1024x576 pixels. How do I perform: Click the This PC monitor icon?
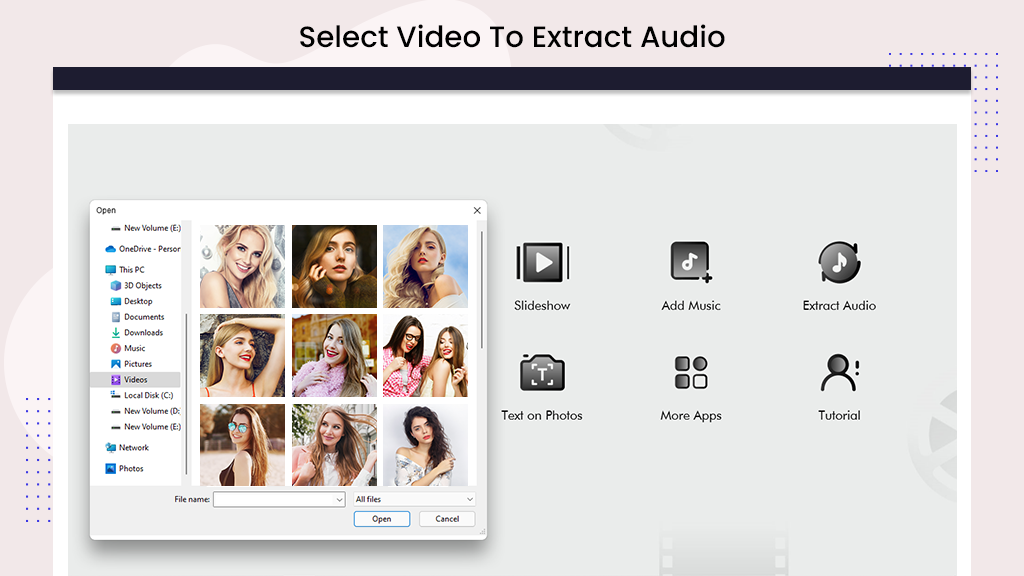(110, 270)
